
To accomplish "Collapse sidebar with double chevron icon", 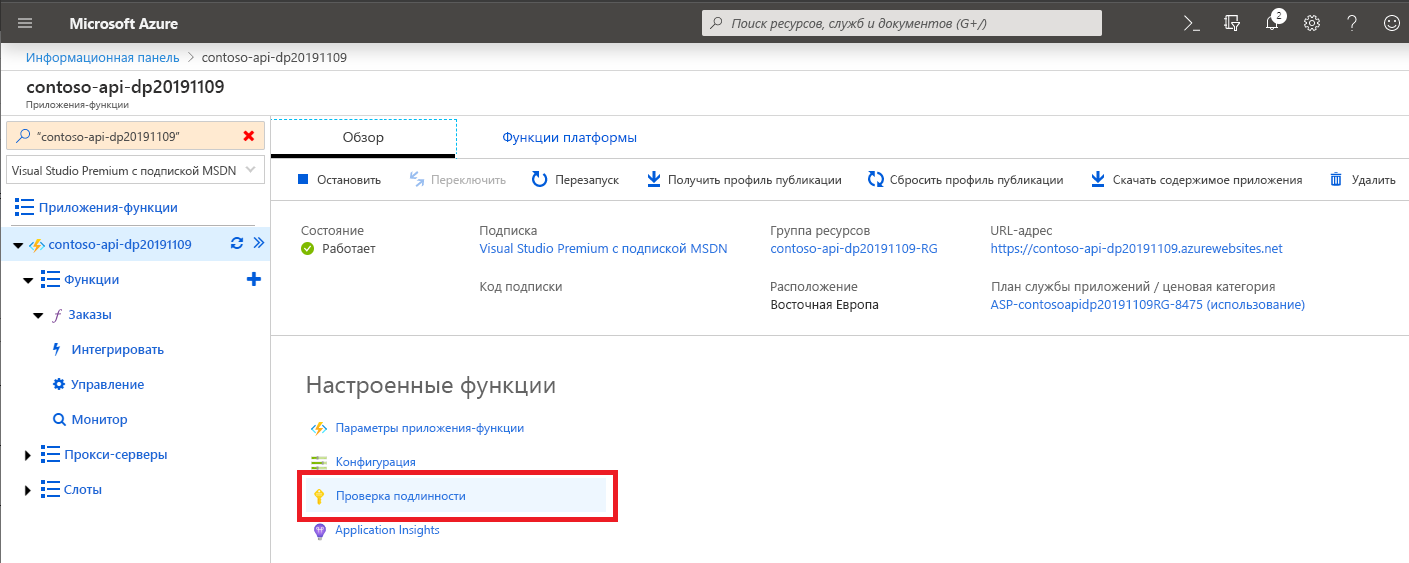I will [258, 243].
